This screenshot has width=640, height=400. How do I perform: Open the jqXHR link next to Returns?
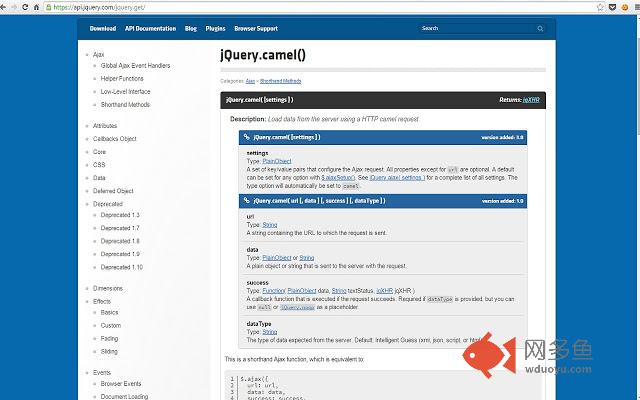[x=531, y=100]
